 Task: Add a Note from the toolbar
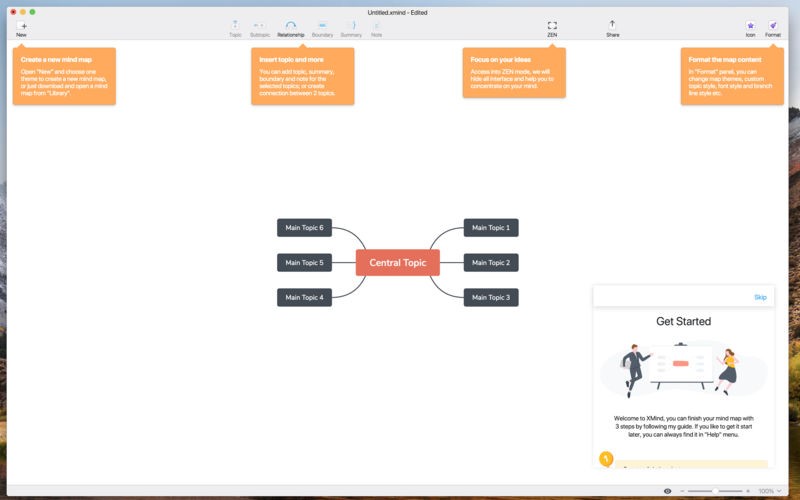click(377, 29)
